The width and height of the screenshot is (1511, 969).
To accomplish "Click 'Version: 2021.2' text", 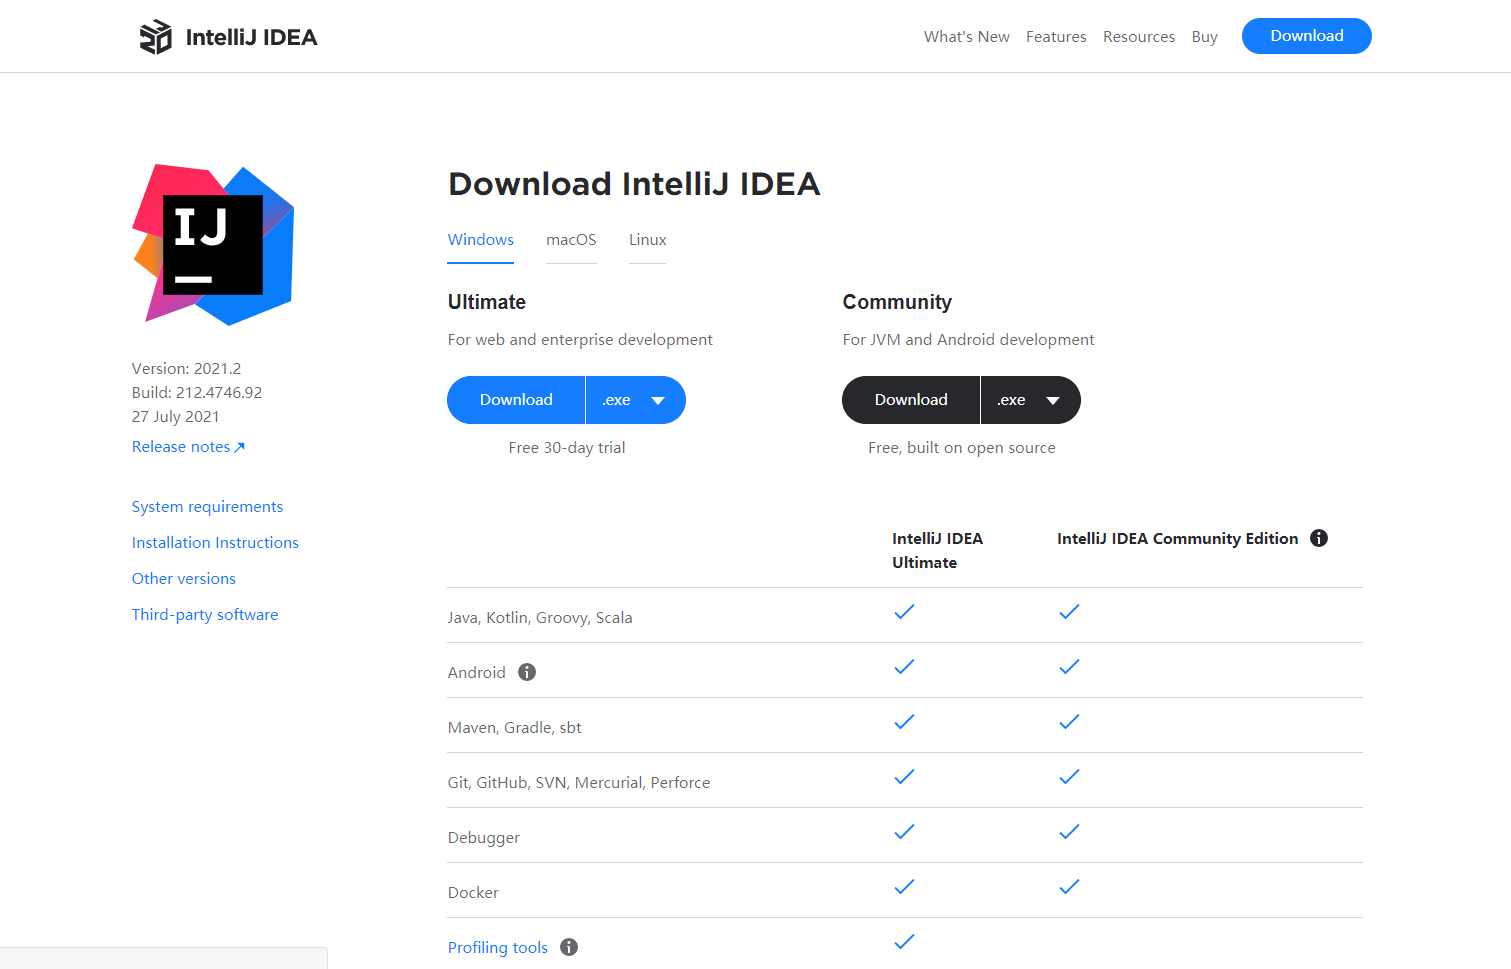I will [186, 369].
